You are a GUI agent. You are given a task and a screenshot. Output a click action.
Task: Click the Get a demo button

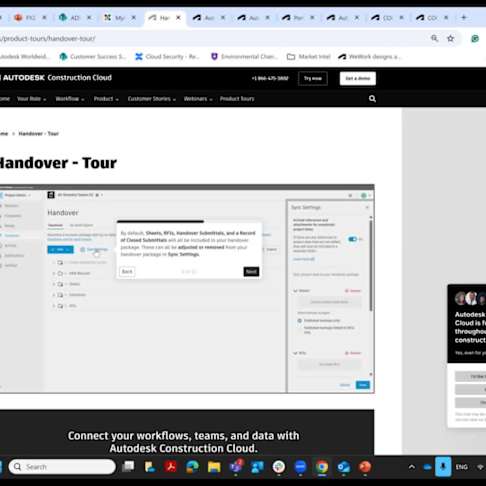pyautogui.click(x=358, y=78)
